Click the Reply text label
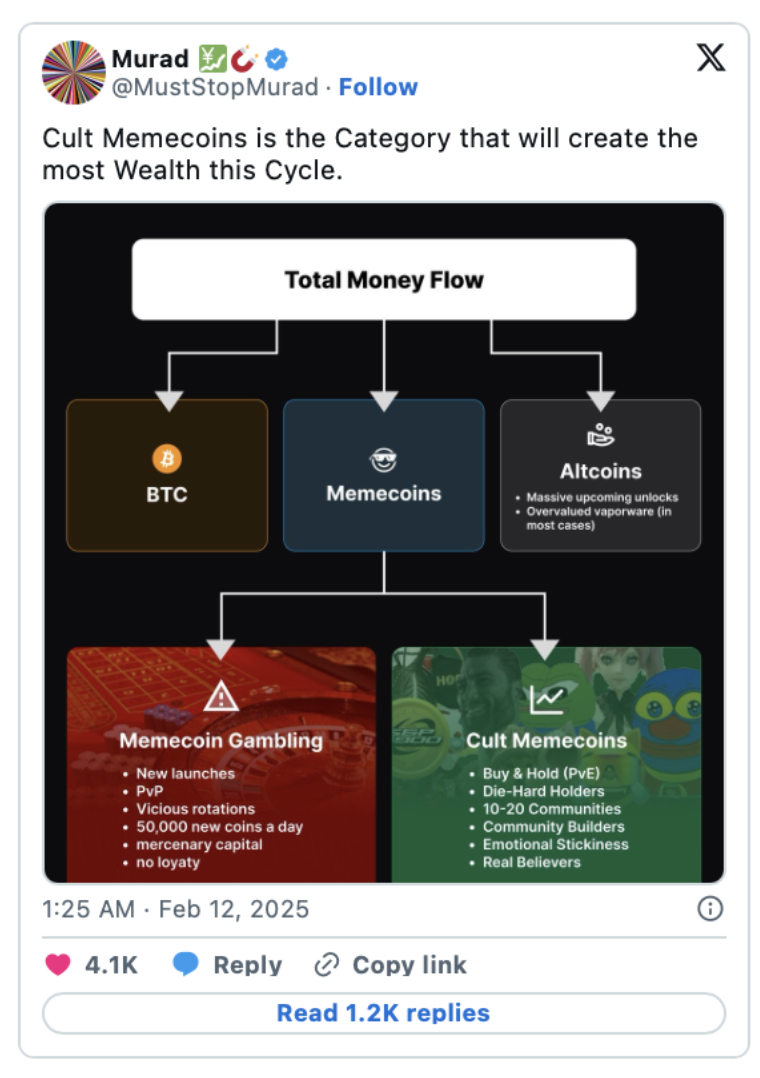This screenshot has width=760, height=1078. (x=248, y=965)
